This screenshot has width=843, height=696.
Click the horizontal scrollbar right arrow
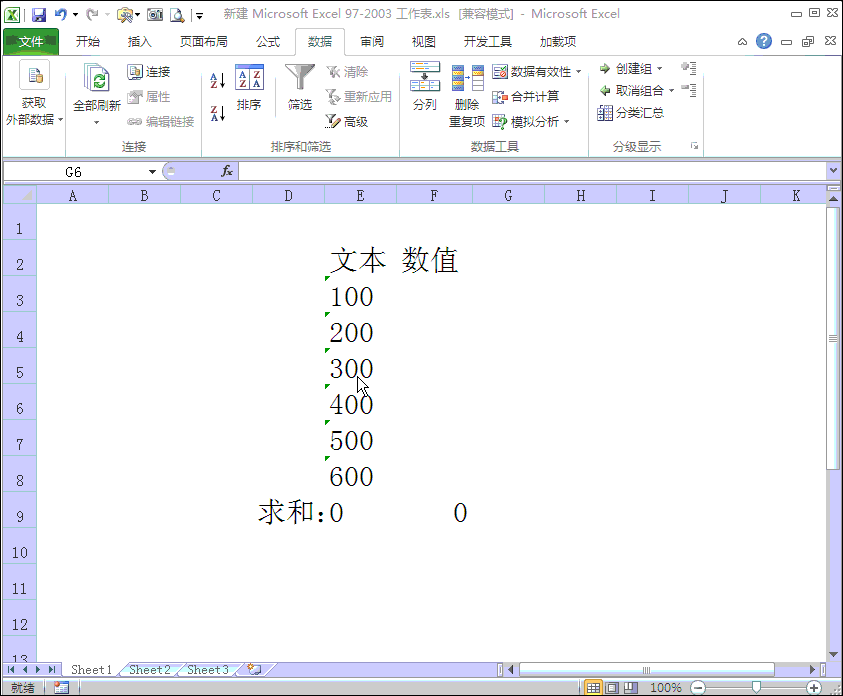812,670
